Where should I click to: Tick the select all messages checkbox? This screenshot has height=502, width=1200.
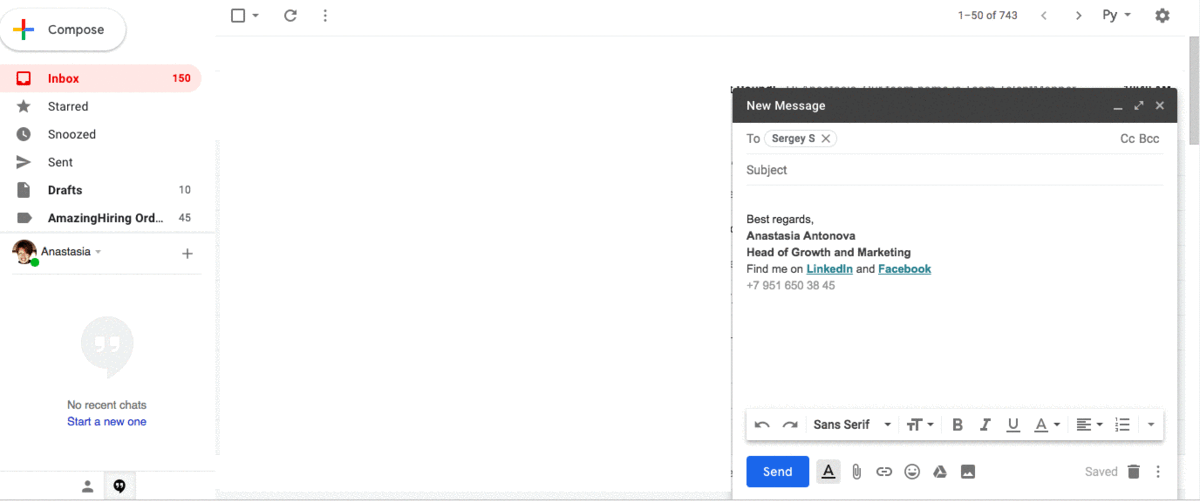[x=238, y=15]
